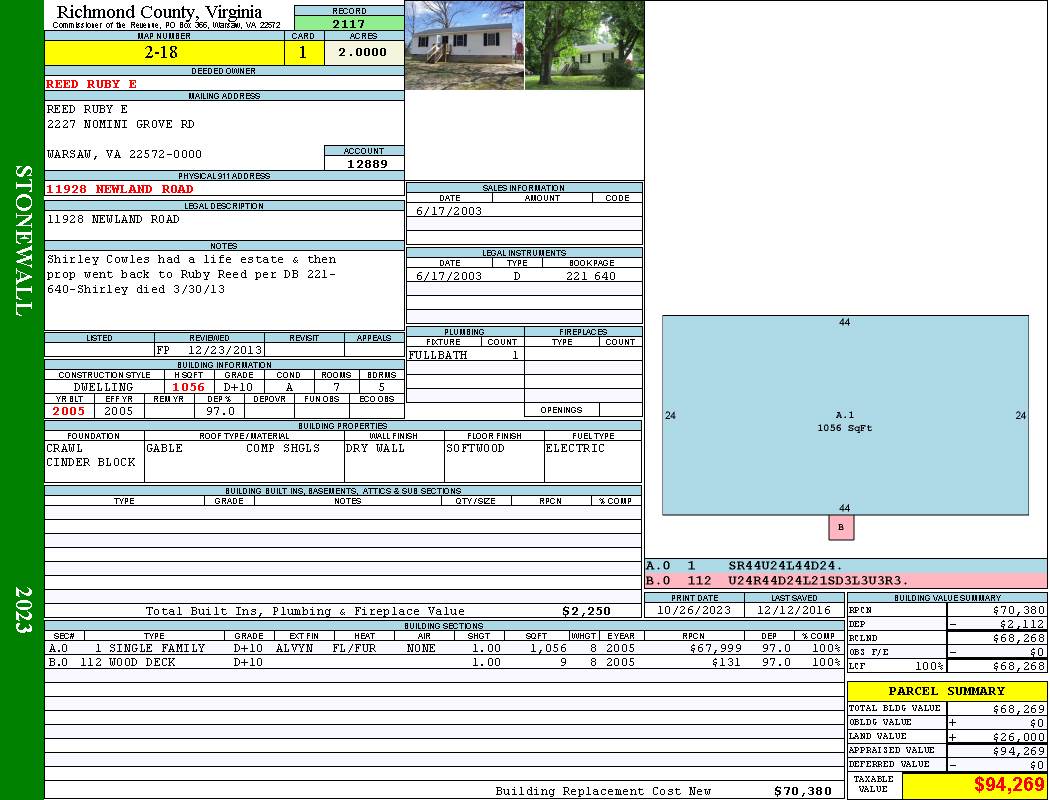Select the year built value 2005 in red
Viewport: 1050px width, 800px height.
click(x=69, y=411)
